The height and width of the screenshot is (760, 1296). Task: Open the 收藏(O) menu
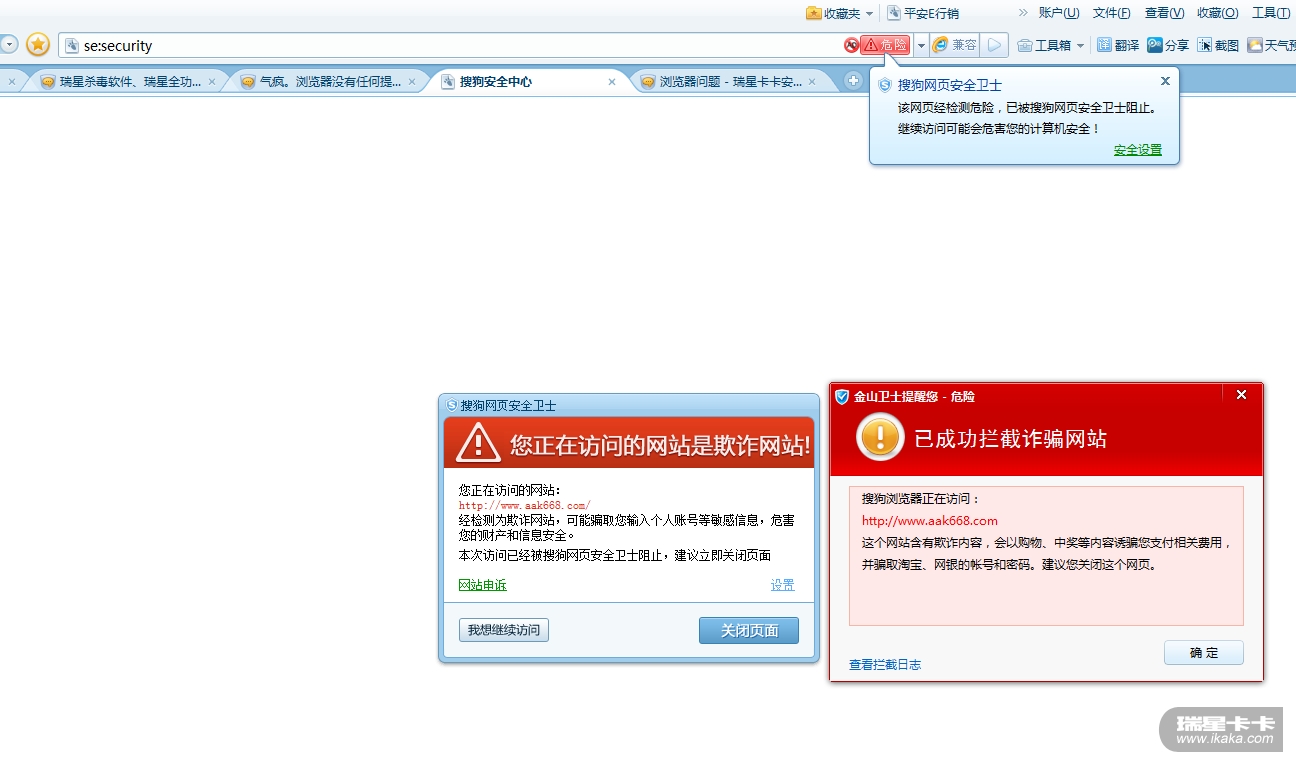click(x=1217, y=13)
